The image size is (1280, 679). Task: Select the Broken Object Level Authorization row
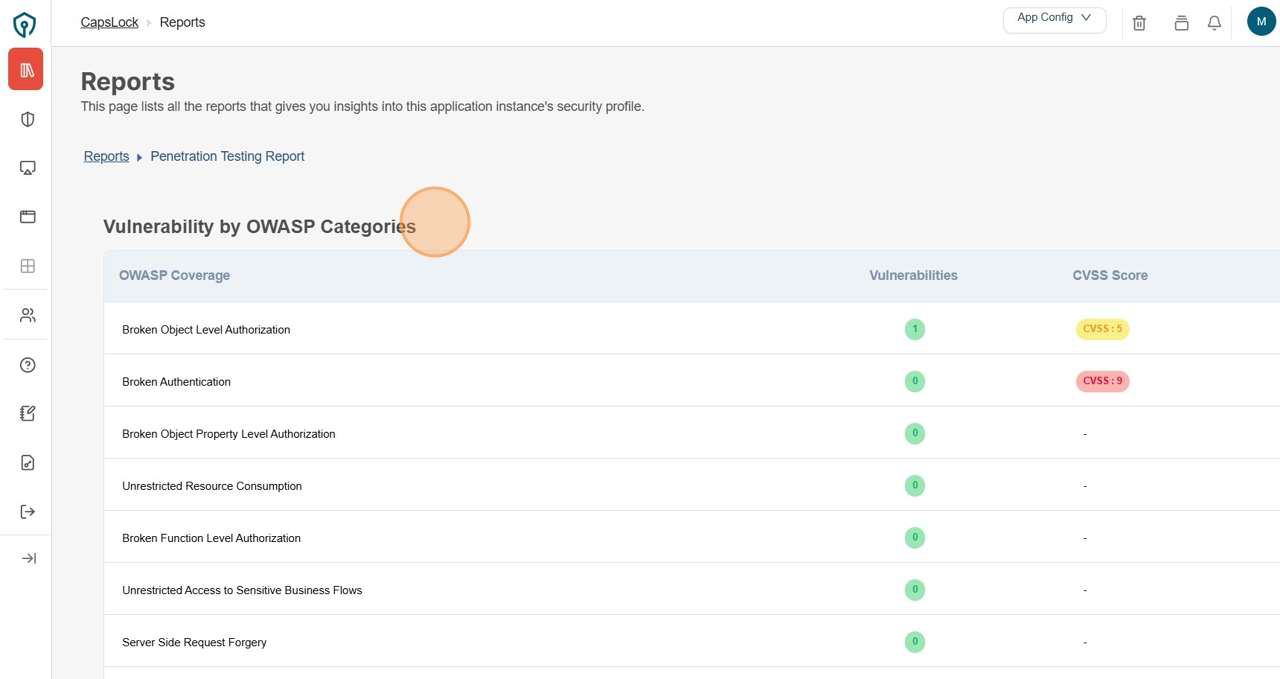pyautogui.click(x=206, y=329)
